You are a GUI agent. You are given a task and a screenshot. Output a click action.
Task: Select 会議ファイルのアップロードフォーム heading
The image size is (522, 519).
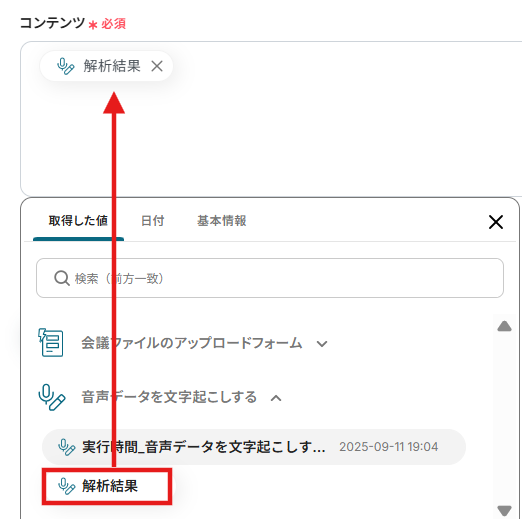192,343
